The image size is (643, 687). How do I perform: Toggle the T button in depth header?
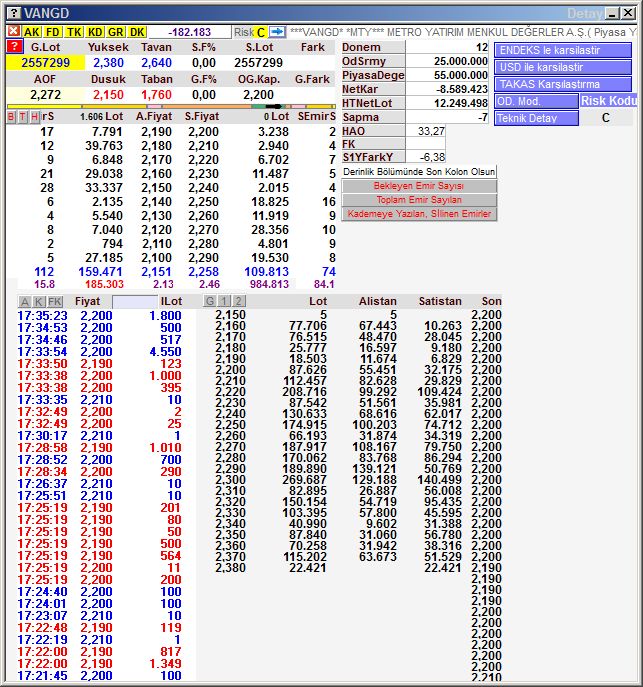[x=22, y=117]
